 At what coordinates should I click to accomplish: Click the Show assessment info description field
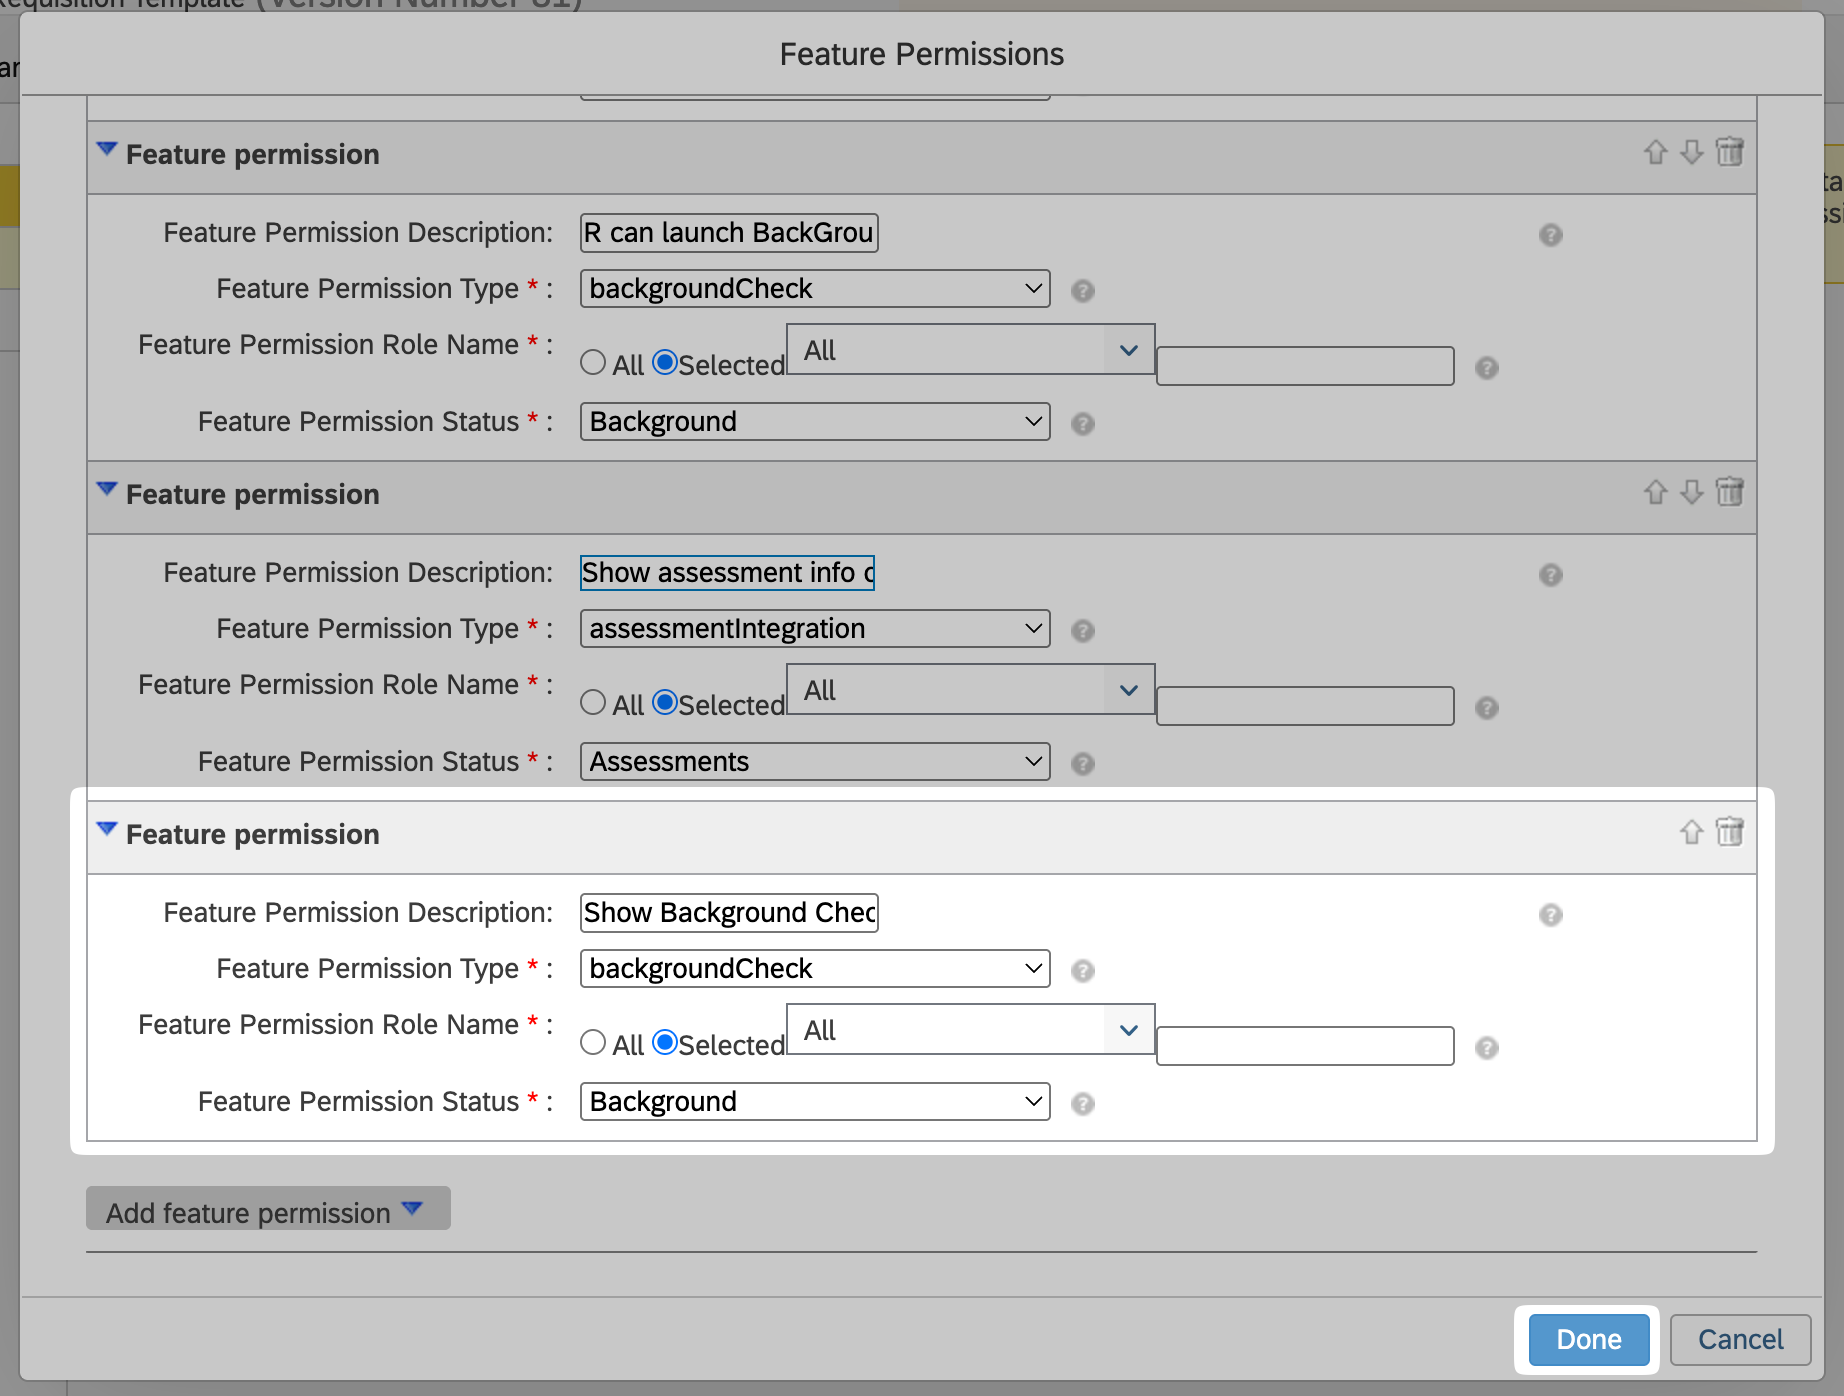tap(727, 573)
